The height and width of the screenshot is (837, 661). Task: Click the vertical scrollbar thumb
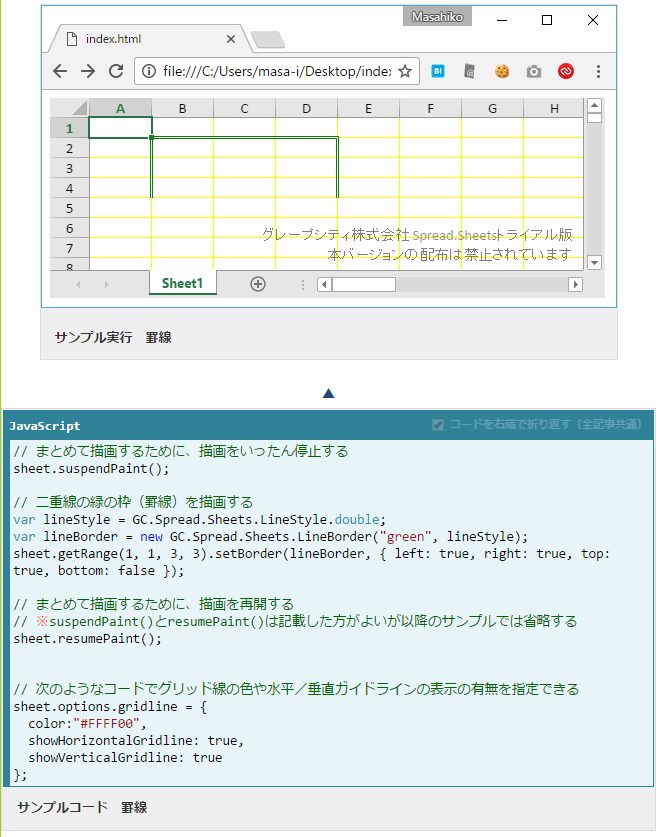tap(594, 117)
